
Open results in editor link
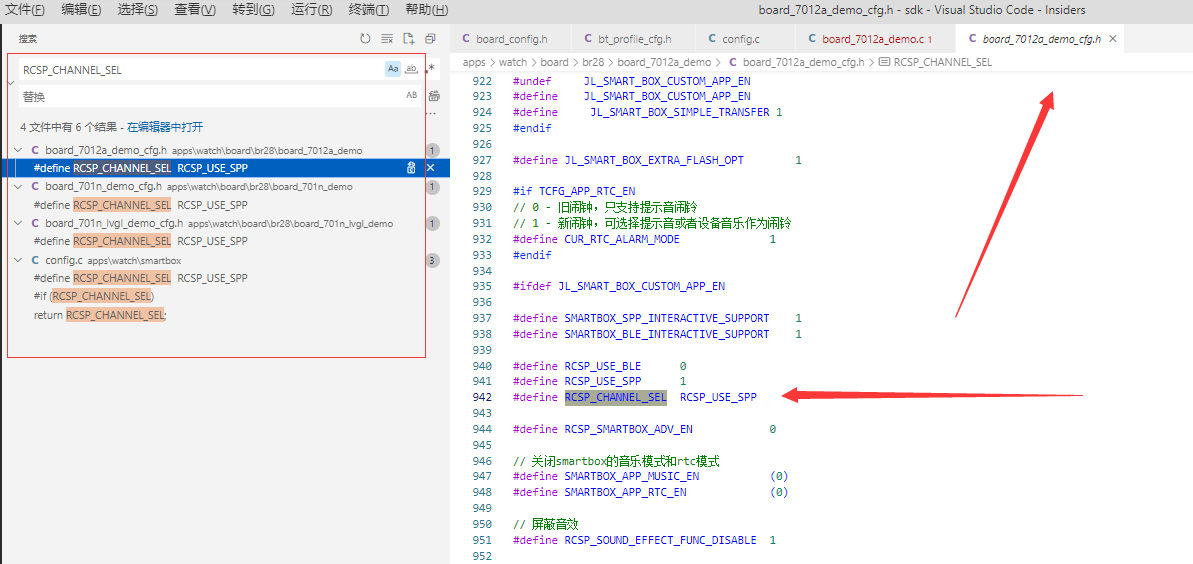165,127
